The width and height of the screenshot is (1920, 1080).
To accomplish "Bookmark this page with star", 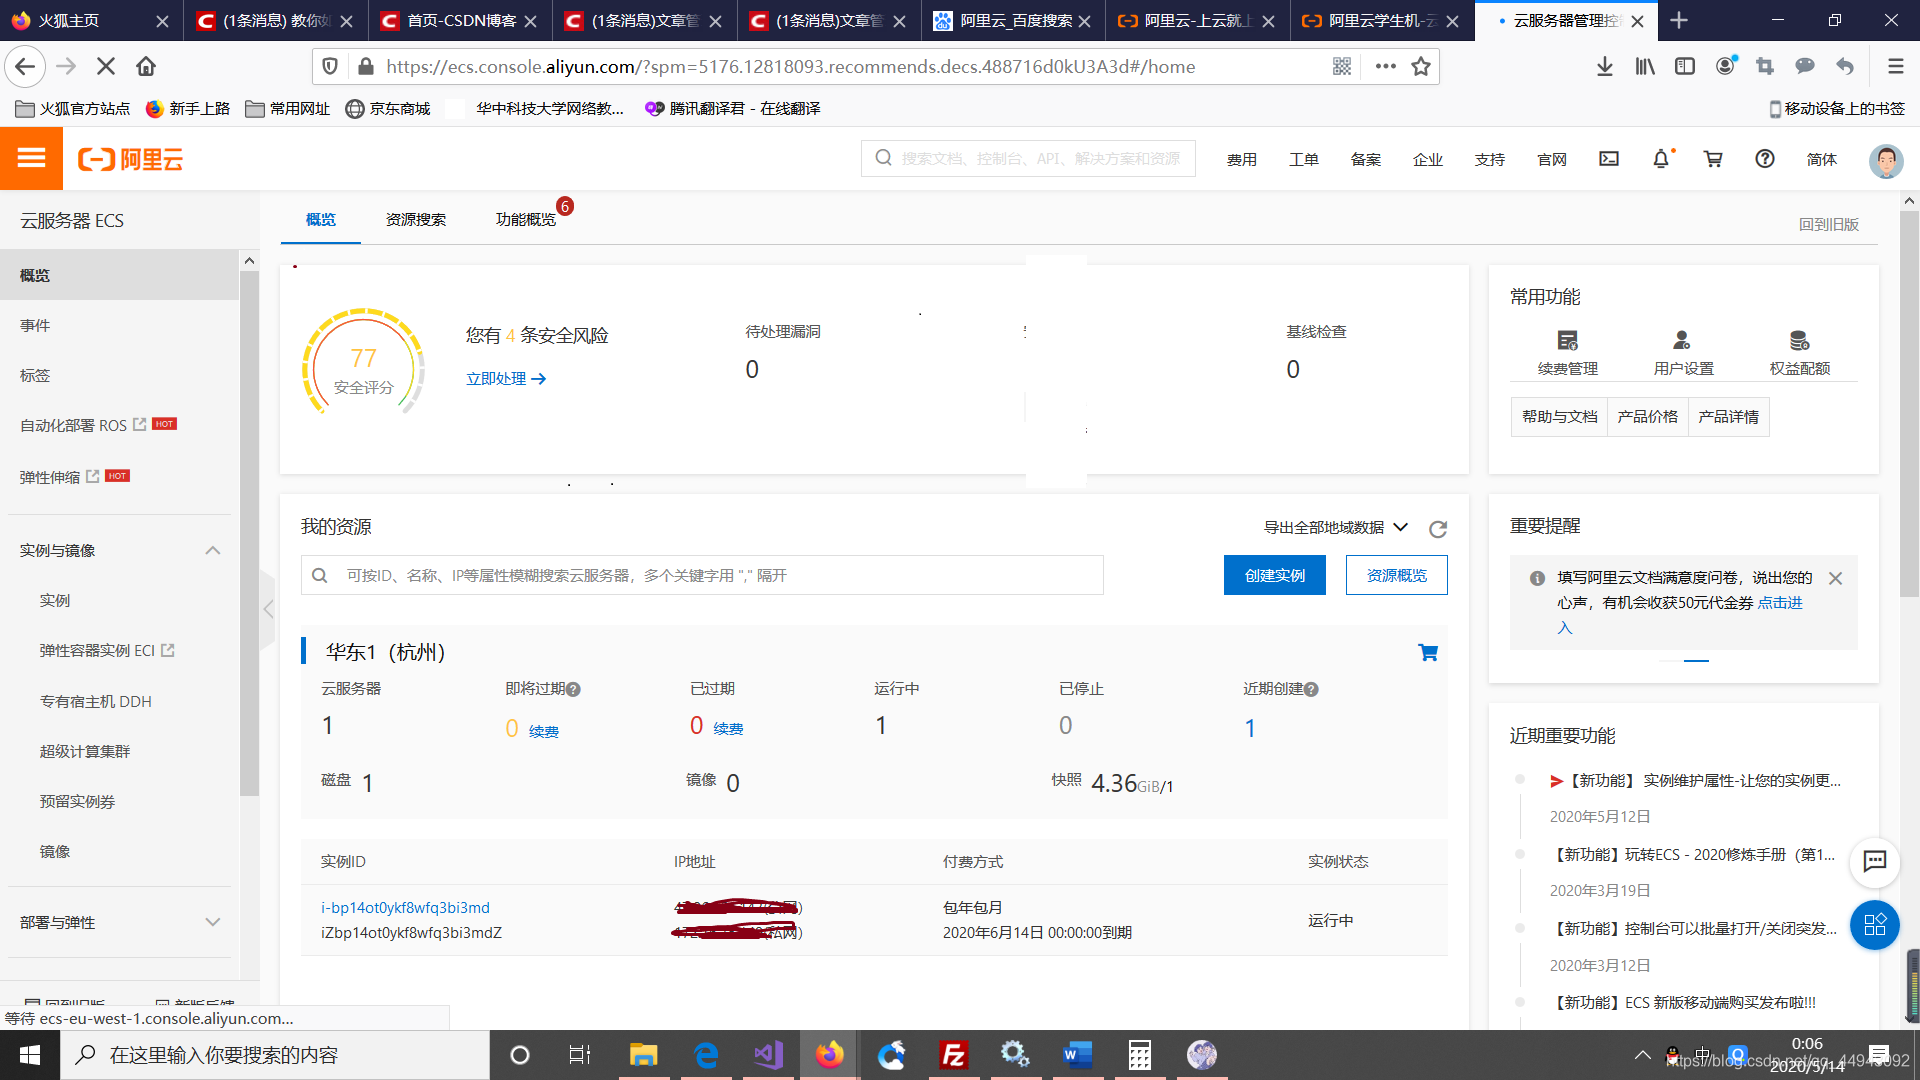I will (x=1420, y=66).
